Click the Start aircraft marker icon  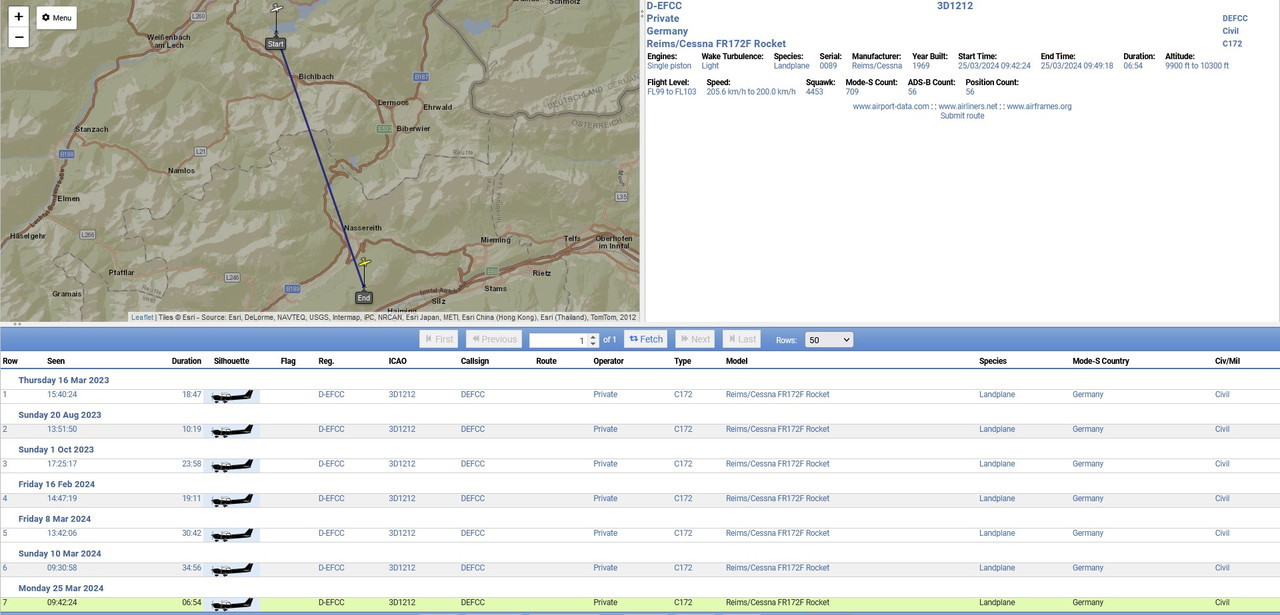(x=277, y=8)
